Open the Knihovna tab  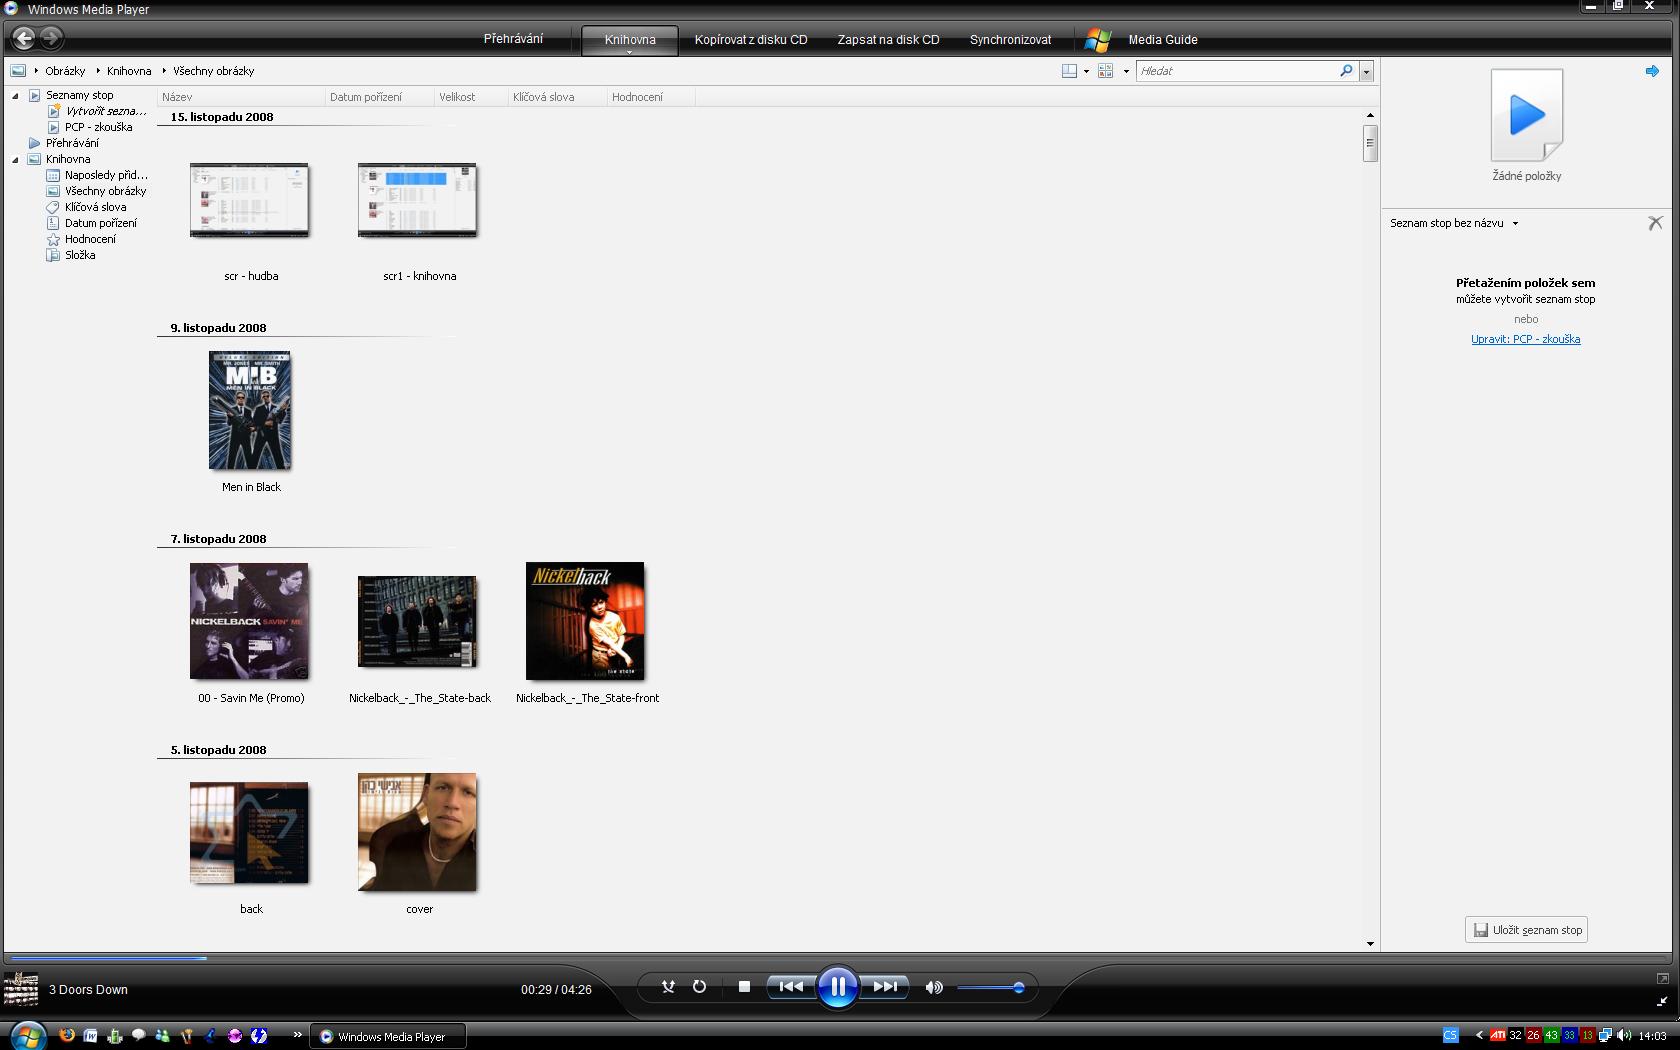coord(630,40)
